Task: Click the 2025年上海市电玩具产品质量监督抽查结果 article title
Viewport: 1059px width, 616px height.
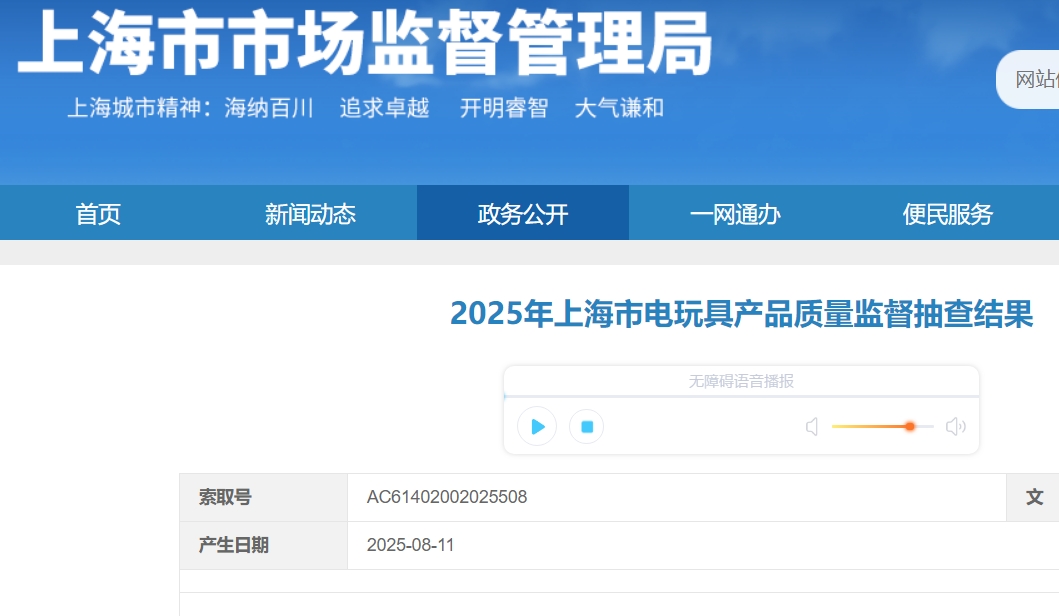Action: [x=741, y=314]
